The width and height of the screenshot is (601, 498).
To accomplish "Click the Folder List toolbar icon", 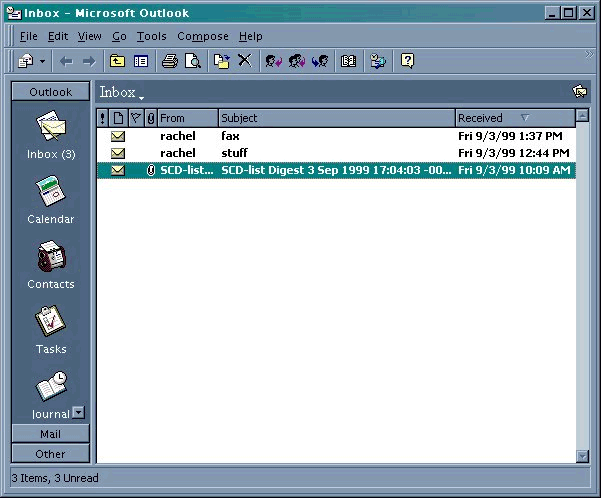I will tap(141, 61).
